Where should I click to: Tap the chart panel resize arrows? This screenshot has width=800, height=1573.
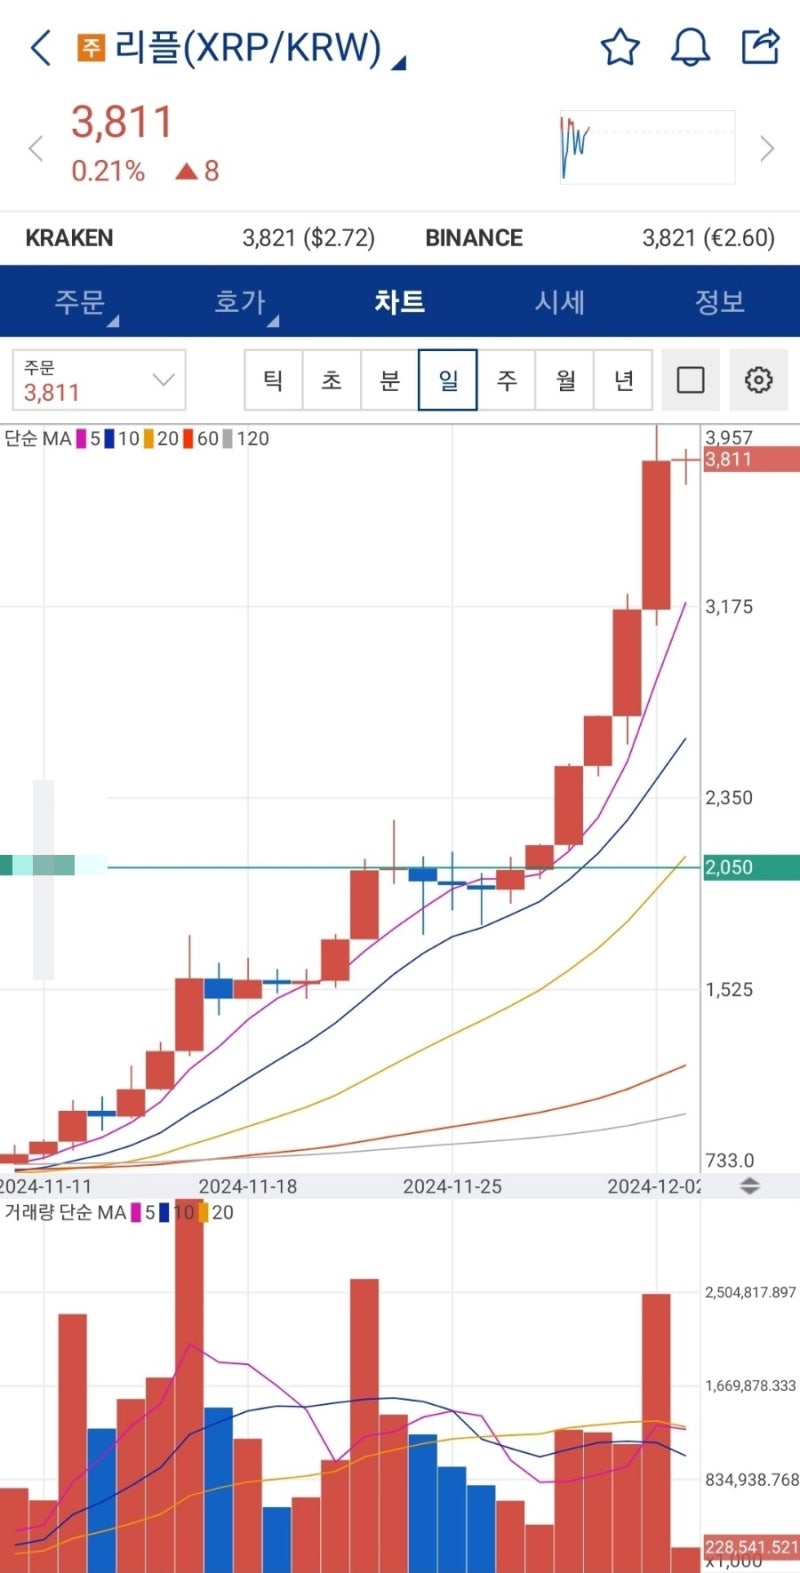pos(749,1186)
